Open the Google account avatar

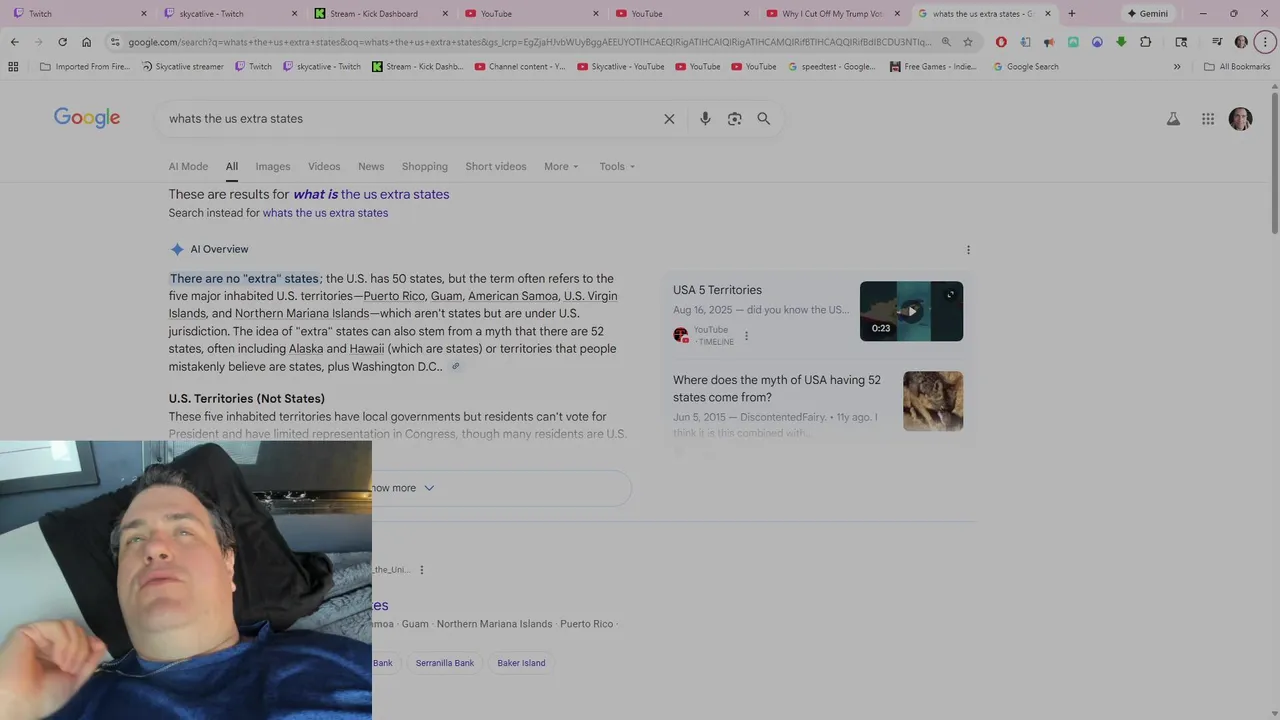[x=1241, y=119]
